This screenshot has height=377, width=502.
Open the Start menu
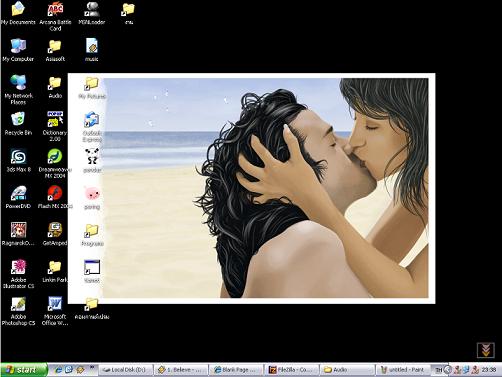pos(23,370)
